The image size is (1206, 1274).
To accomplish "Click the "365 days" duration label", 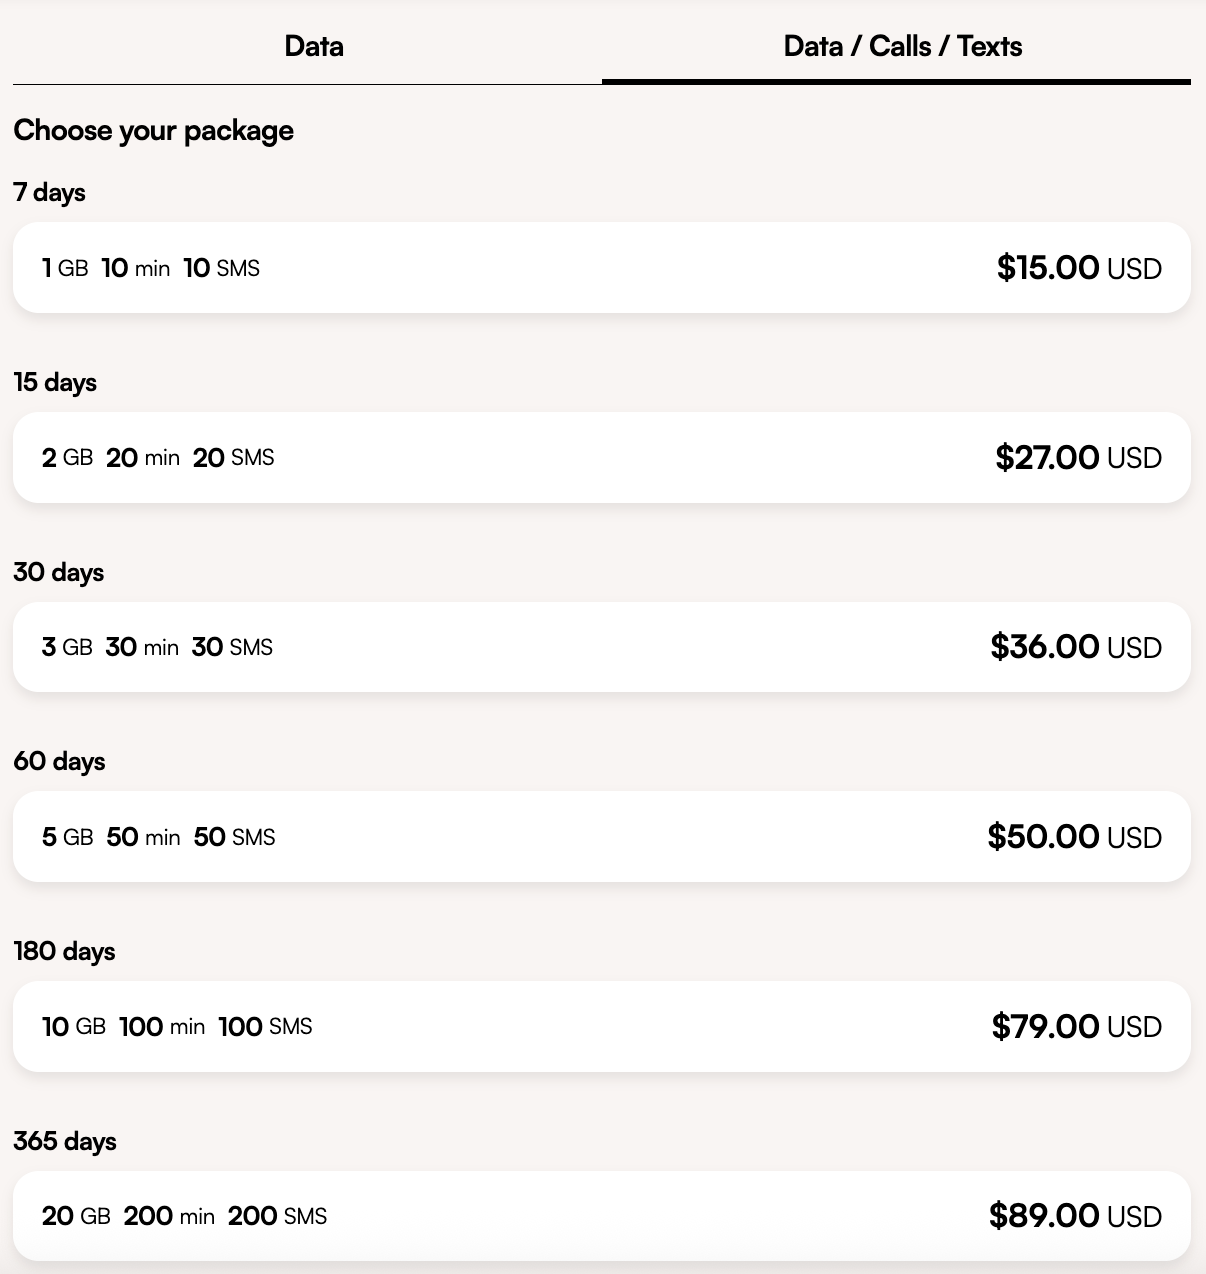I will pyautogui.click(x=65, y=1141).
